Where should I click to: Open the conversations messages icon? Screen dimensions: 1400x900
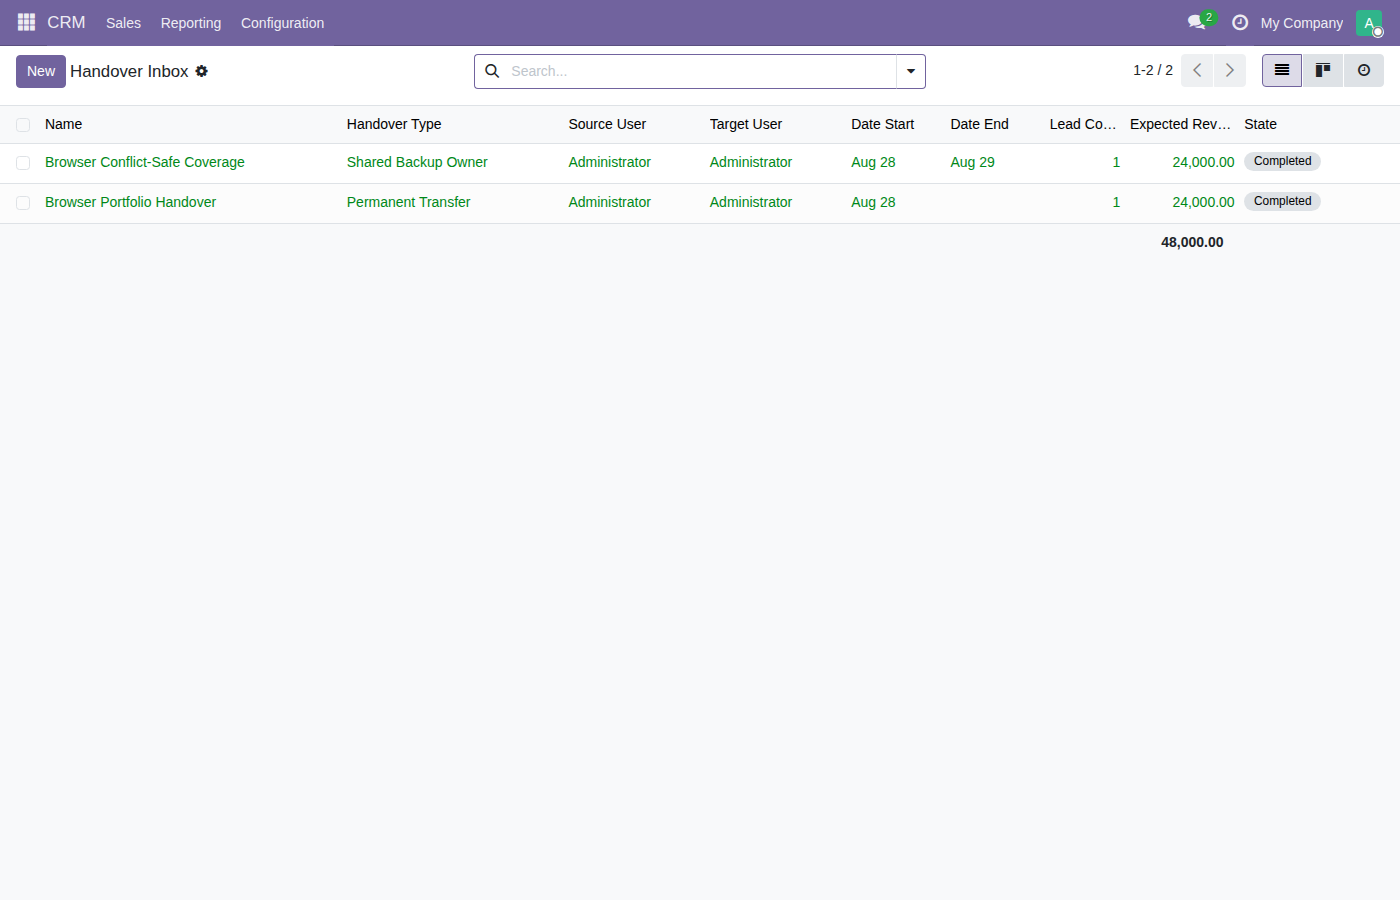click(x=1197, y=22)
